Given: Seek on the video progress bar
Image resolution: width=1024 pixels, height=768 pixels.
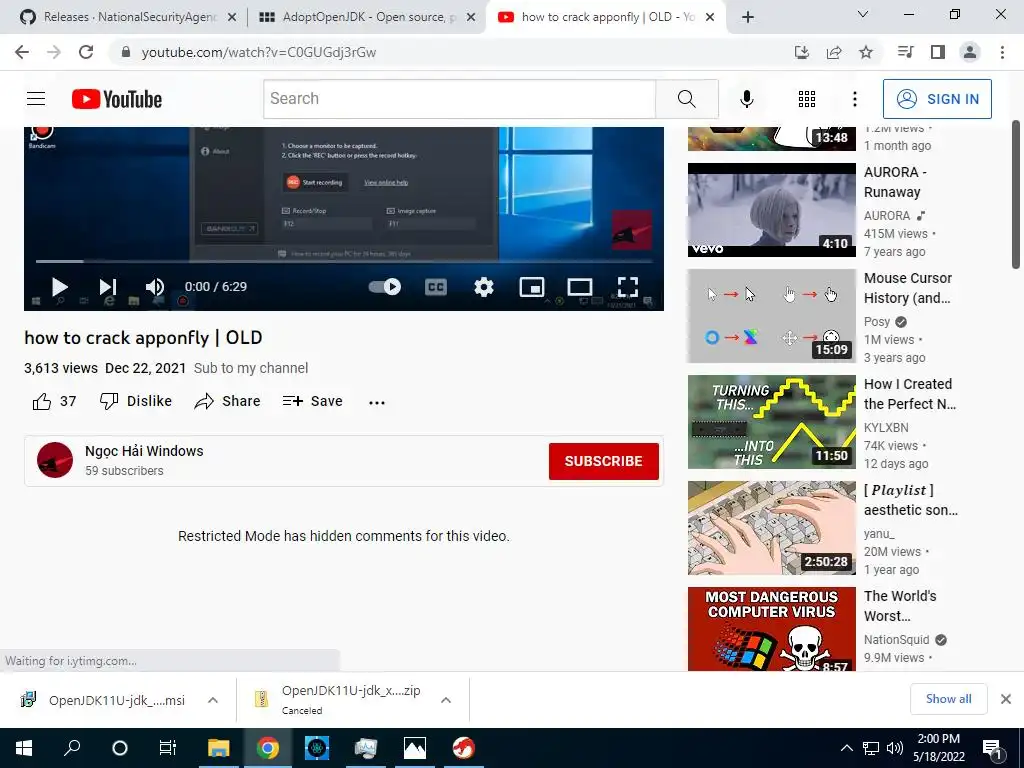Looking at the screenshot, I should click(x=344, y=261).
